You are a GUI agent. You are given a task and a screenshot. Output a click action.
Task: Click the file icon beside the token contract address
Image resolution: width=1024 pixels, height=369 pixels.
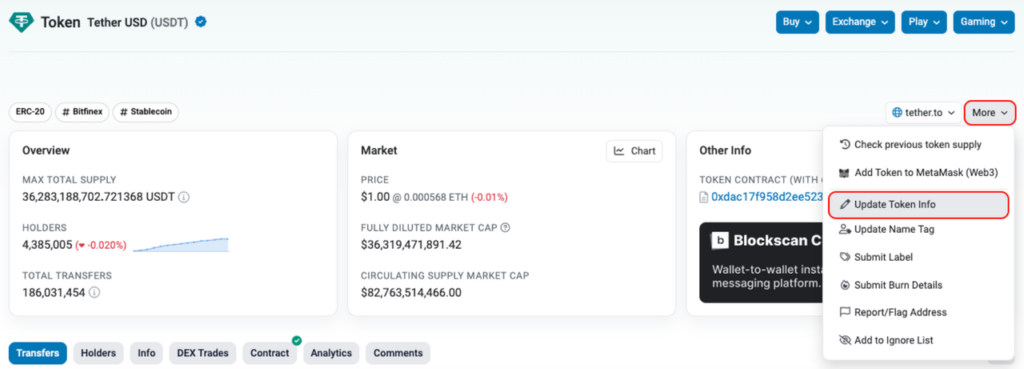(703, 197)
